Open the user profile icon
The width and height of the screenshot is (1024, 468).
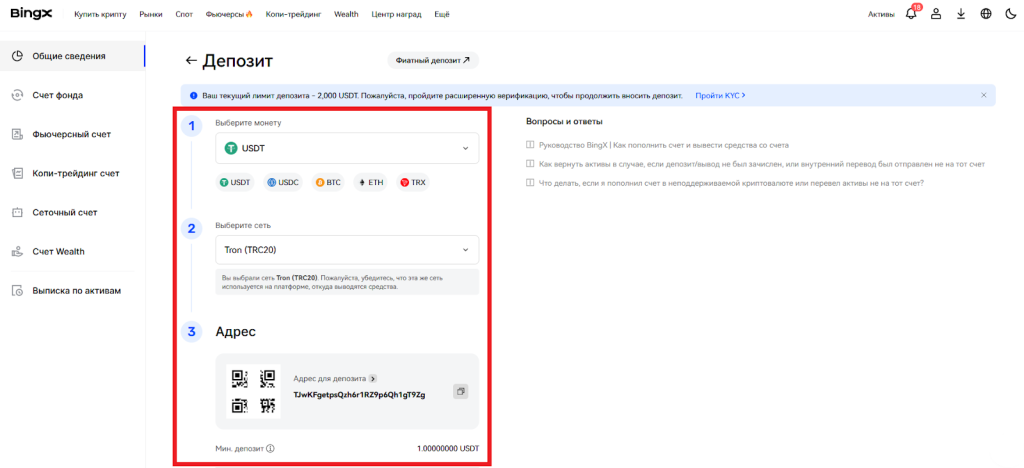click(x=936, y=14)
